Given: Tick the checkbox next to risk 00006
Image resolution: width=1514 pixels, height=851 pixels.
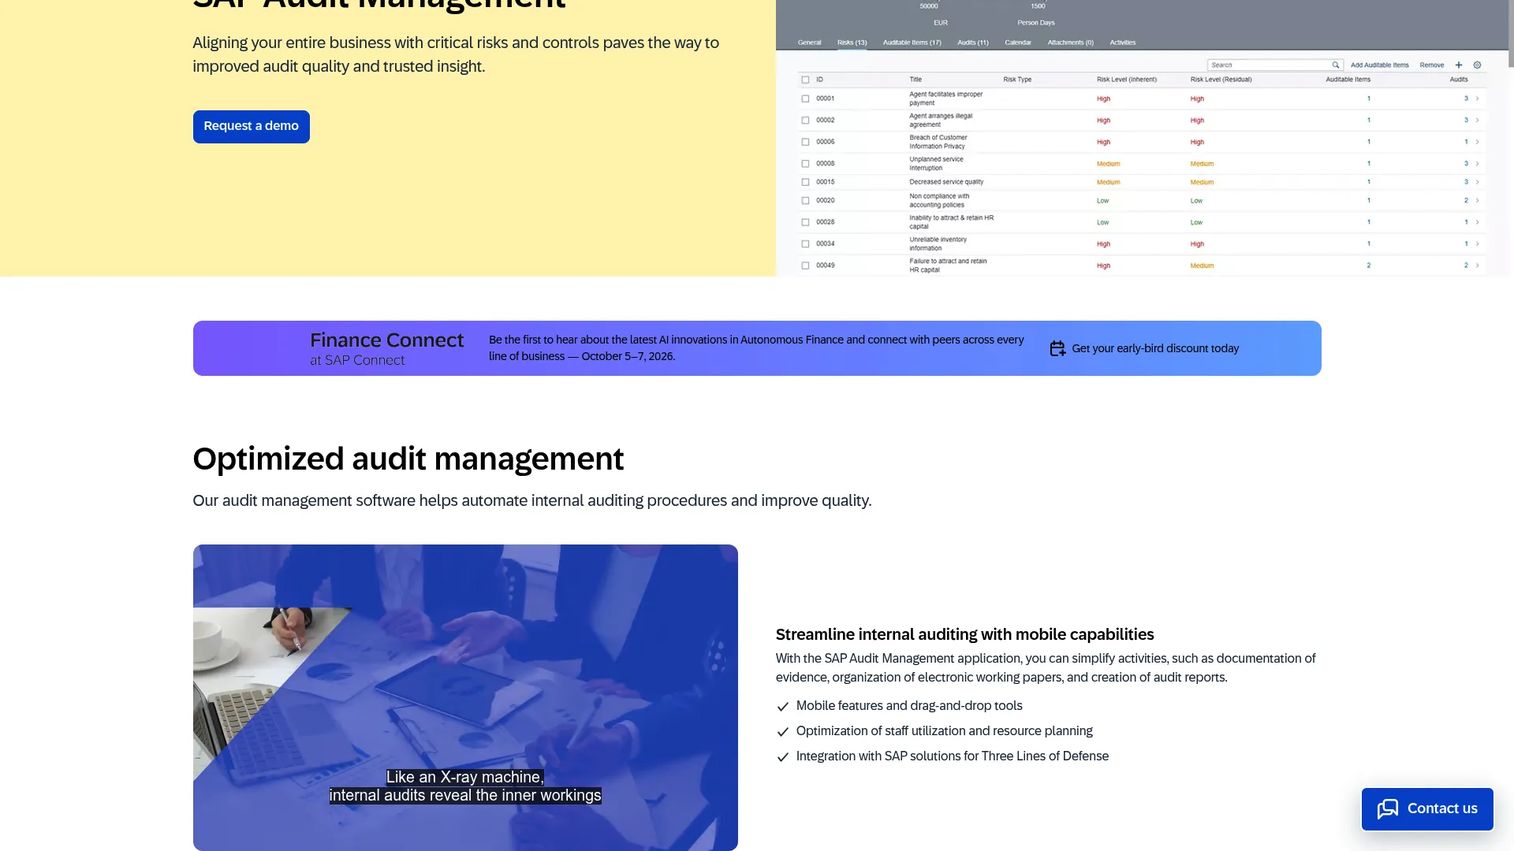Looking at the screenshot, I should (805, 142).
